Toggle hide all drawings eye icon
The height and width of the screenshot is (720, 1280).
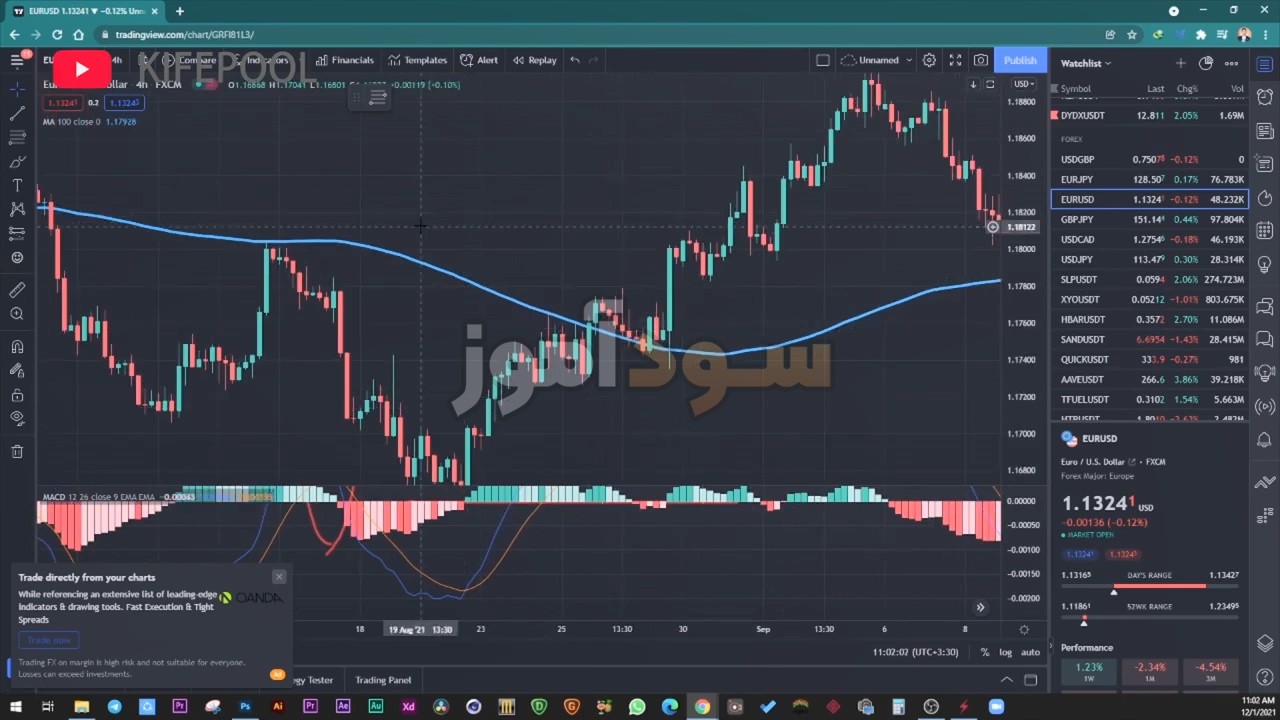(17, 419)
